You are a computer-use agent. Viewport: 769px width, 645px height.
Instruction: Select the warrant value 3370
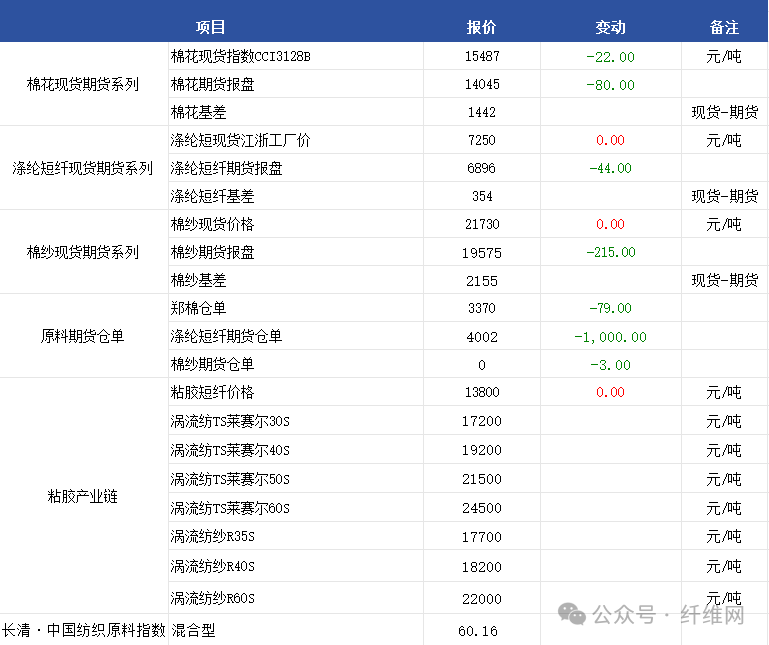tap(482, 308)
